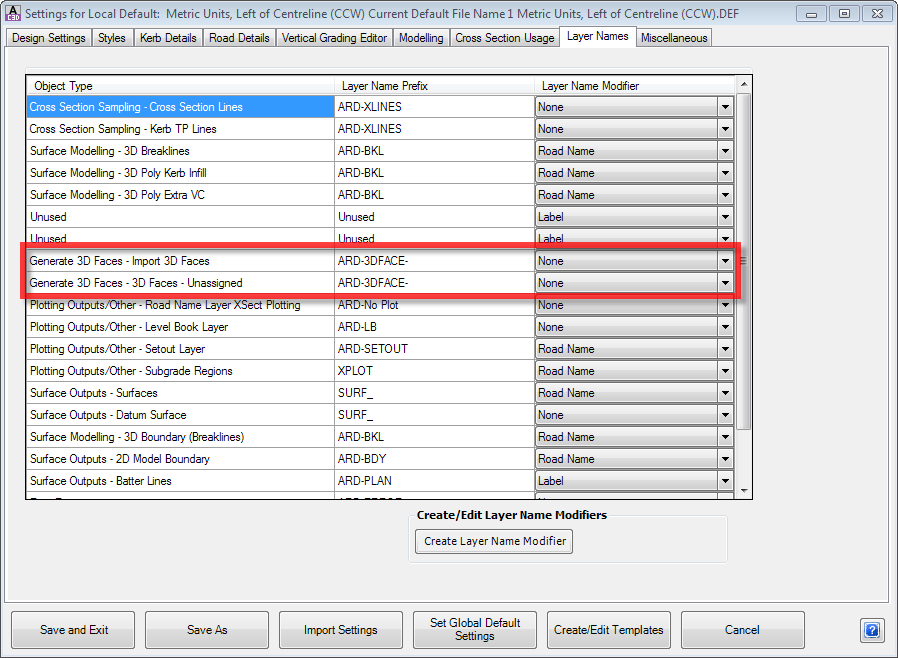Click the Import Settings button
Screen dimensions: 898x658
tap(341, 630)
